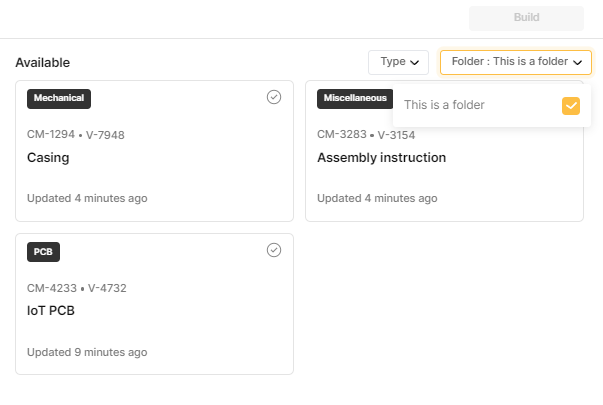
Task: Click CM-1294 V-7948 identifier text
Action: (x=76, y=135)
